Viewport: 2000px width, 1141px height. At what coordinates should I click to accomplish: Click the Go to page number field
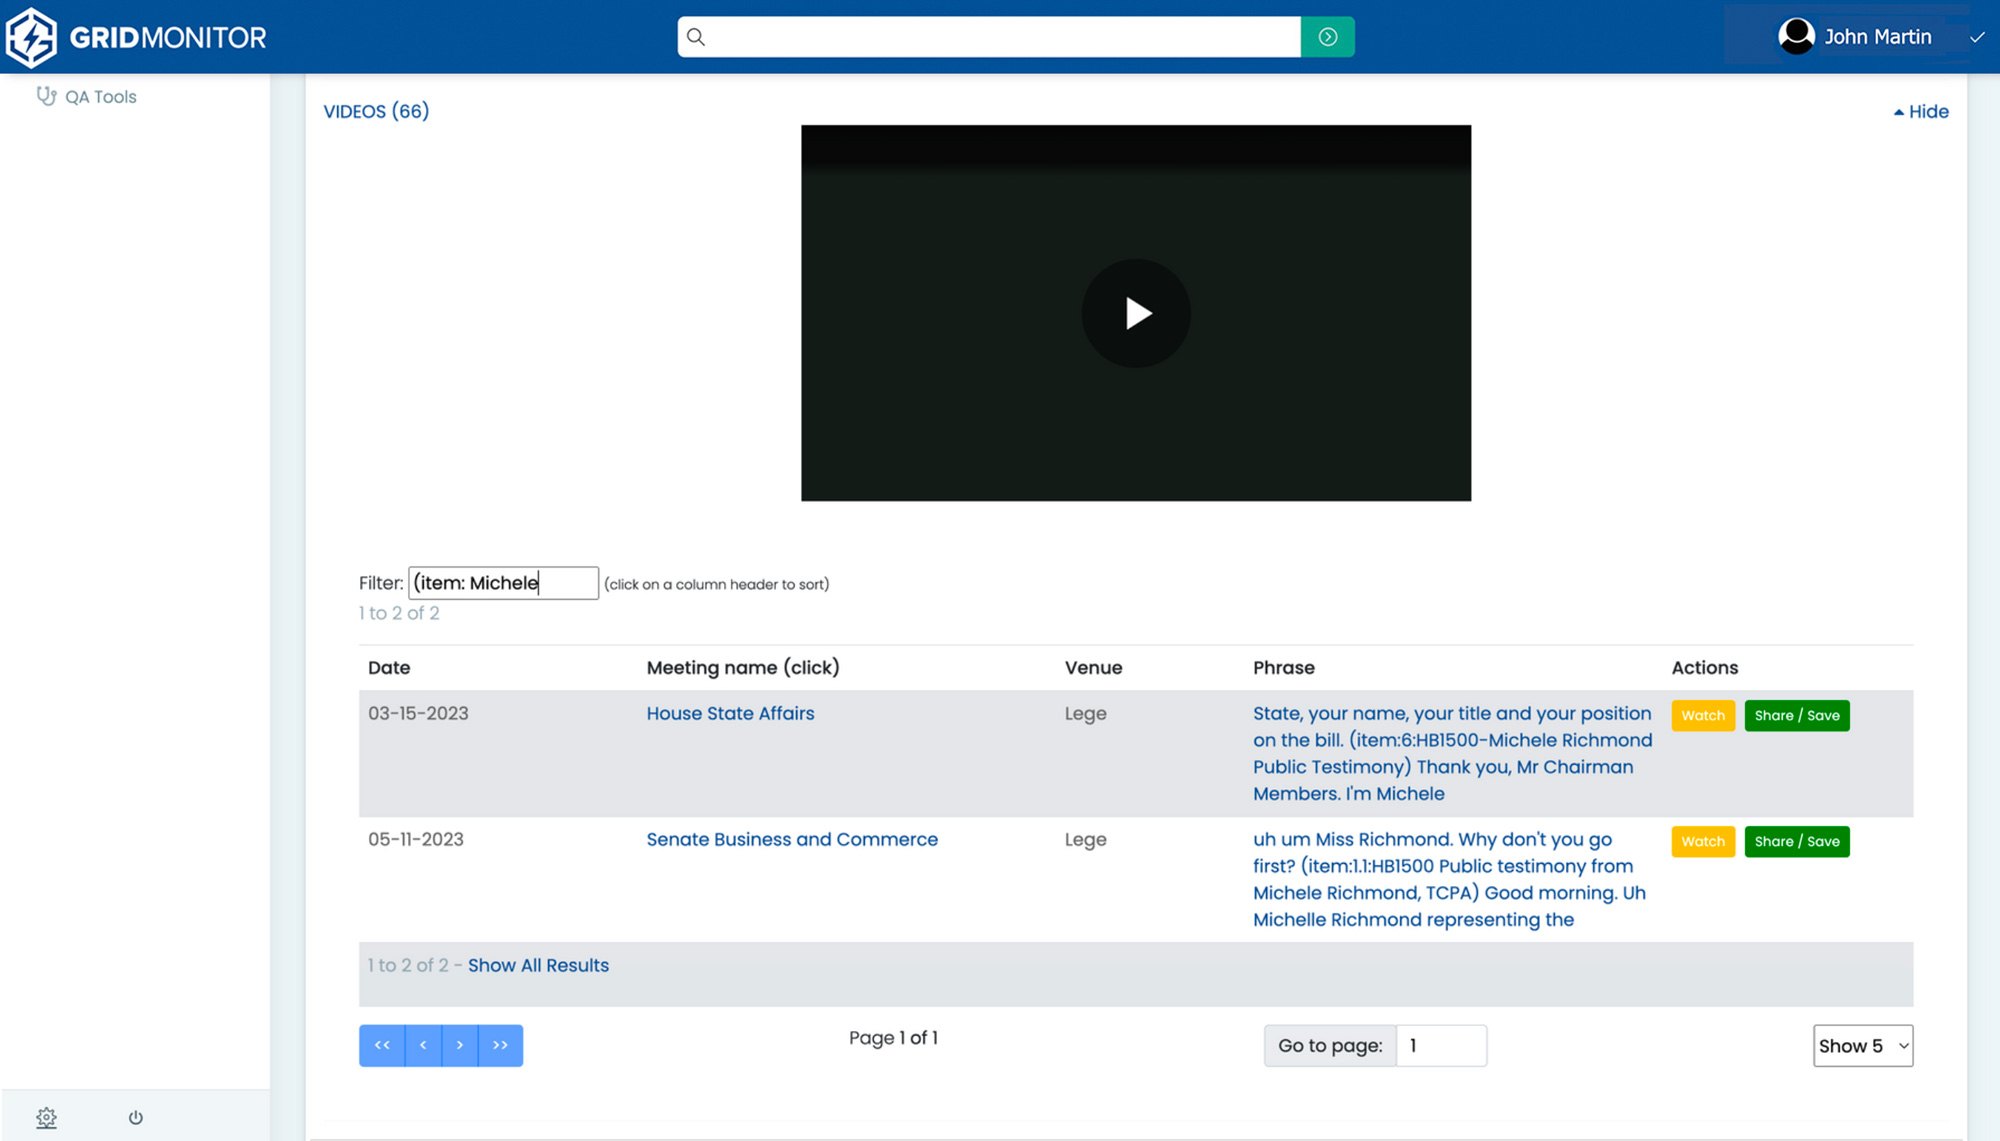pos(1441,1046)
